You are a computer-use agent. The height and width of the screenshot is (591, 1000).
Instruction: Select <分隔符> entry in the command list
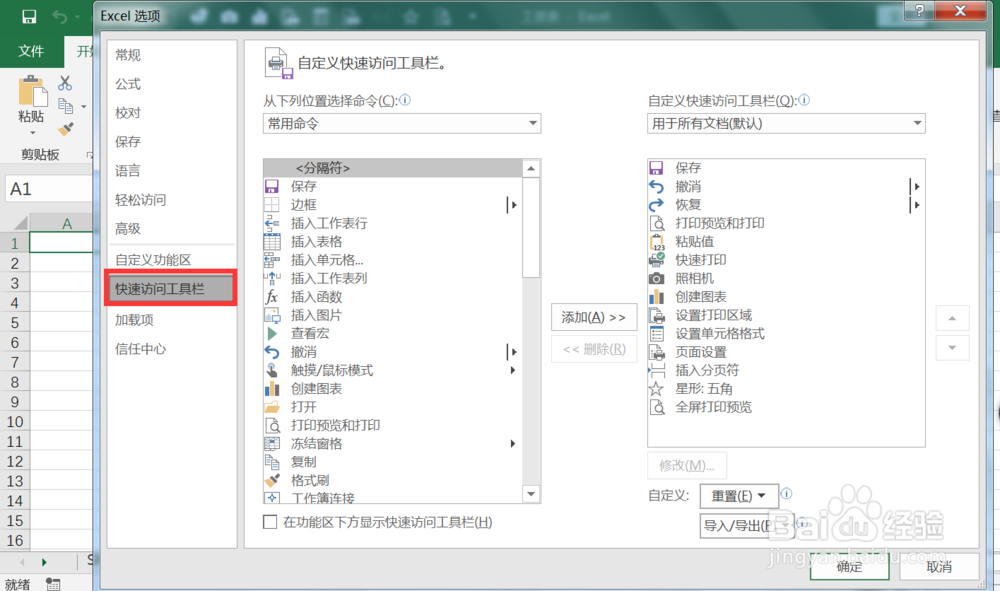click(x=392, y=168)
